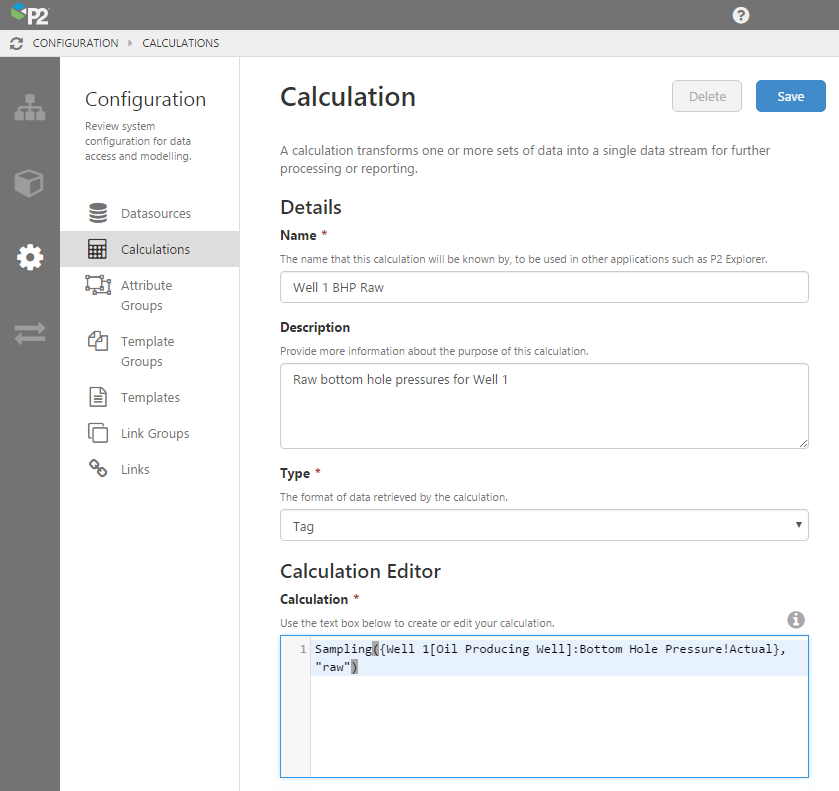Viewport: 839px width, 791px height.
Task: Click the P2 logo in header
Action: click(x=29, y=15)
